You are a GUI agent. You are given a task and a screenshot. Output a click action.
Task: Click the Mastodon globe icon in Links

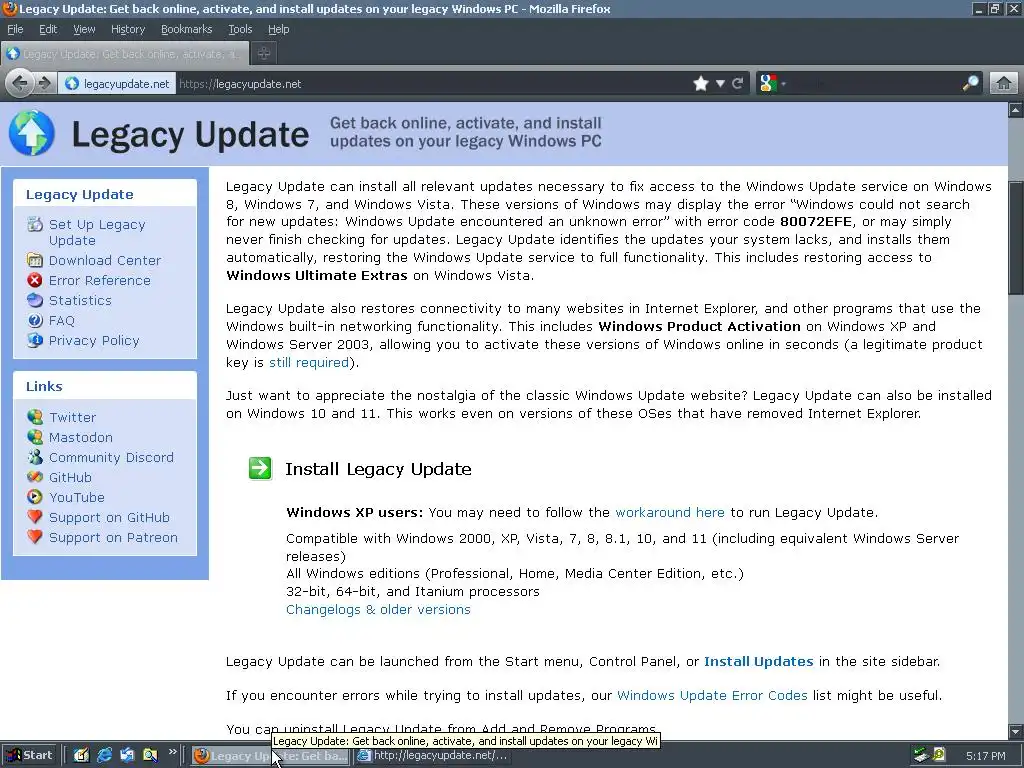point(35,437)
